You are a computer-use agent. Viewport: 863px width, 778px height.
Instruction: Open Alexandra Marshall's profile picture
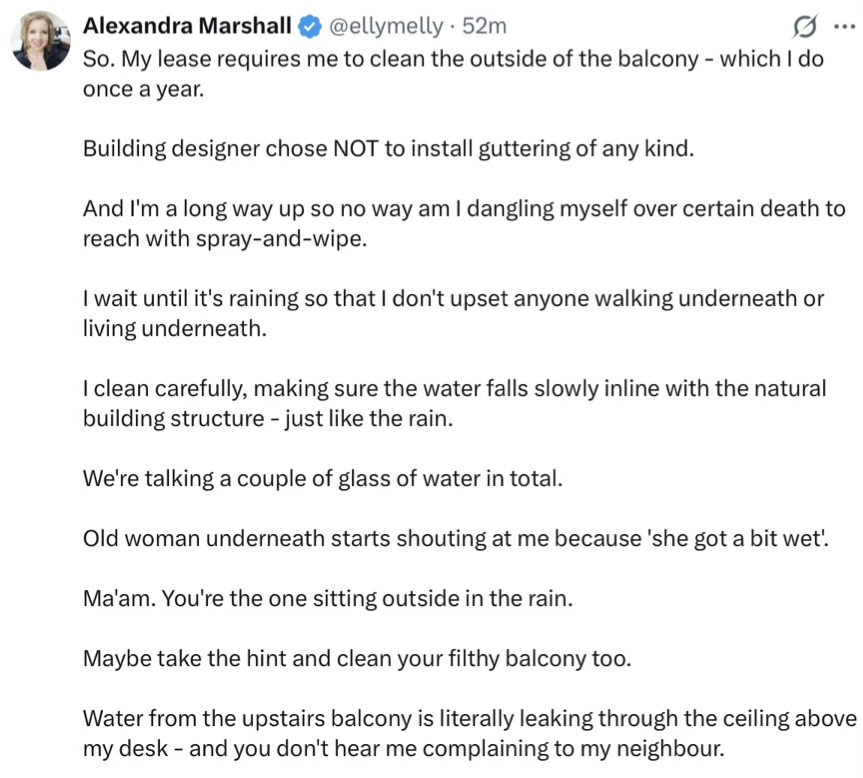pyautogui.click(x=39, y=41)
